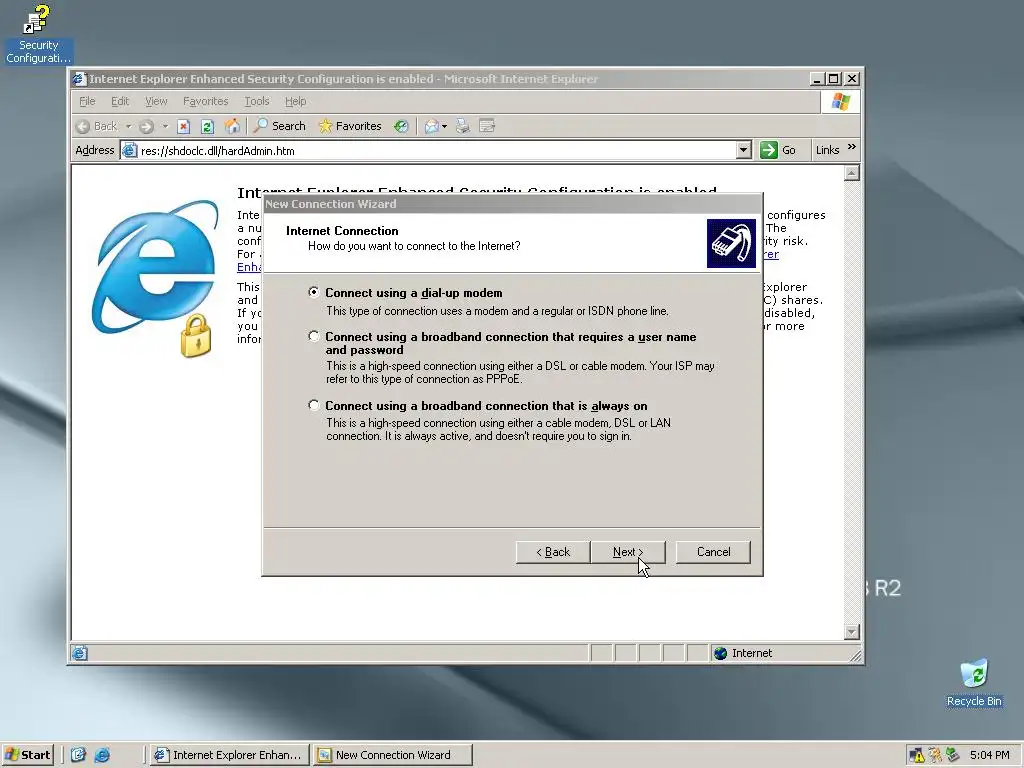Click the page icon in address bar

pyautogui.click(x=130, y=151)
